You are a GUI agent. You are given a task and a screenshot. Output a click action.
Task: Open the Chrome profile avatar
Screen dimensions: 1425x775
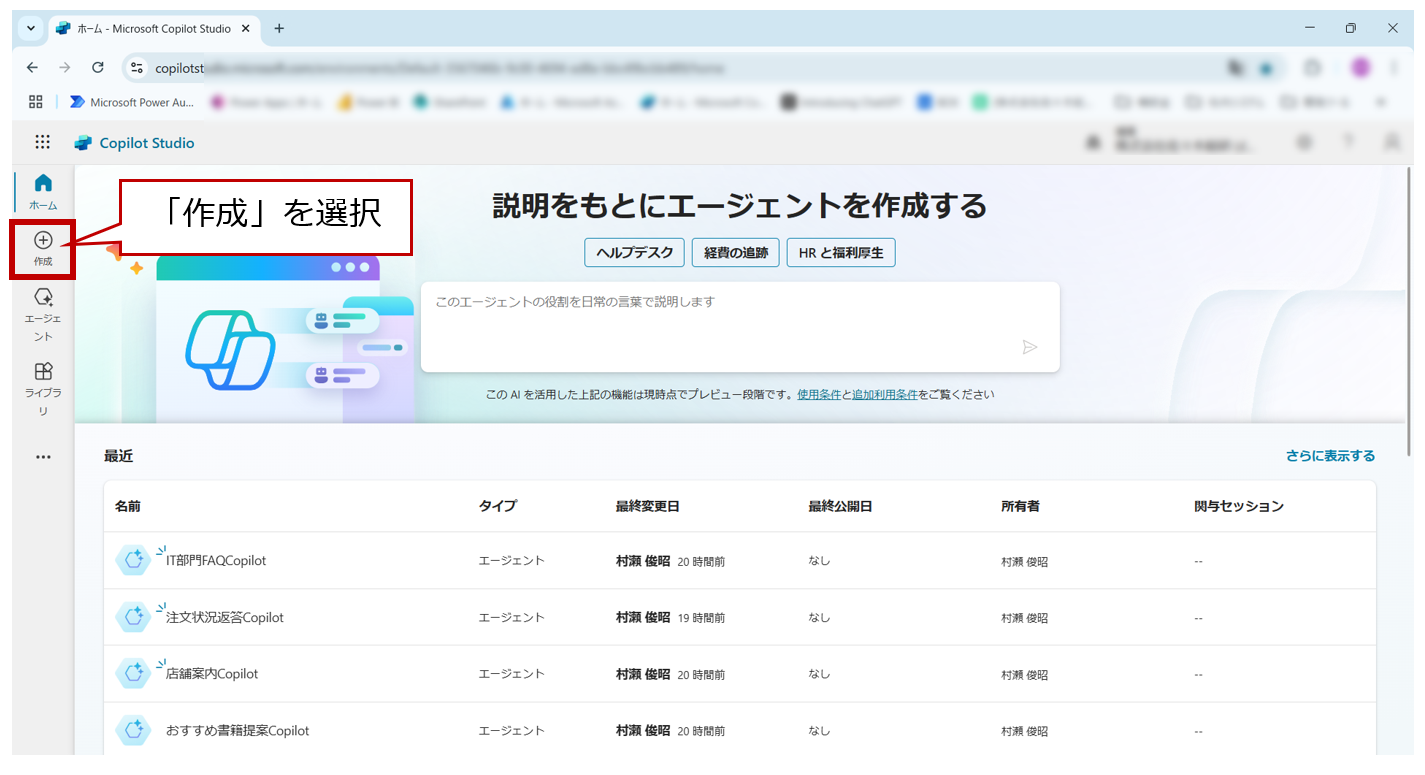click(x=1360, y=68)
